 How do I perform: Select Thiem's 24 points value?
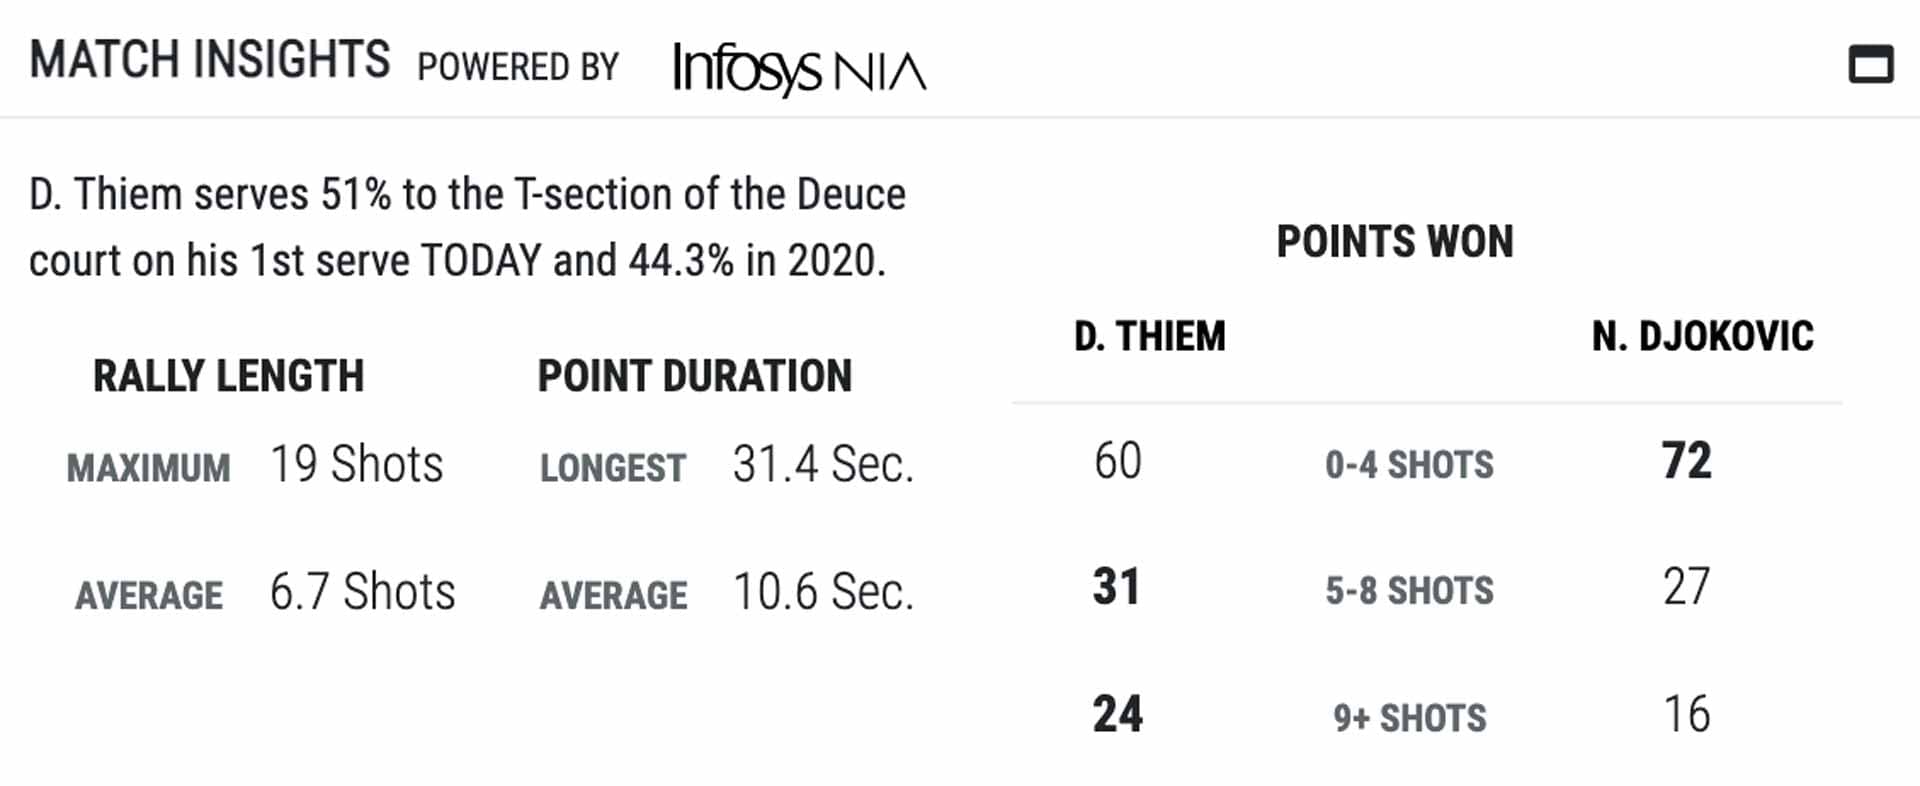click(1117, 714)
